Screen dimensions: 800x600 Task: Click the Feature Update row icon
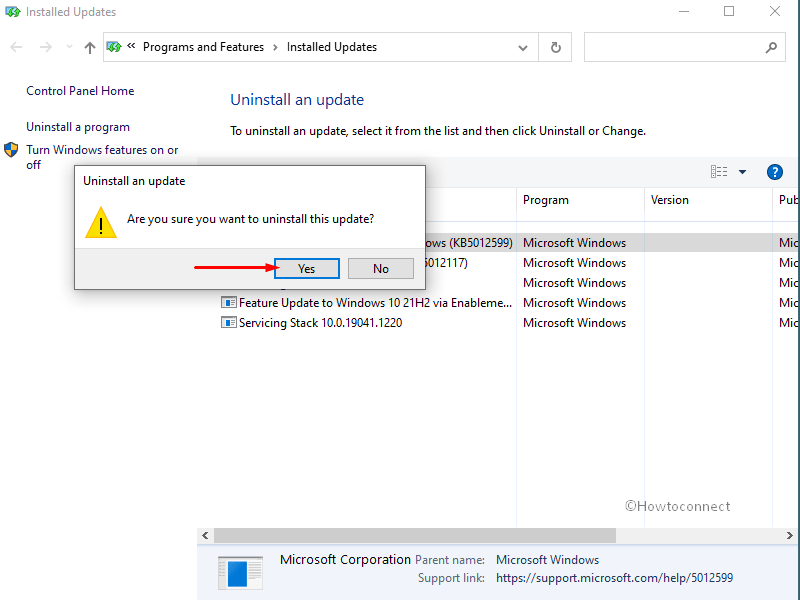pyautogui.click(x=229, y=303)
